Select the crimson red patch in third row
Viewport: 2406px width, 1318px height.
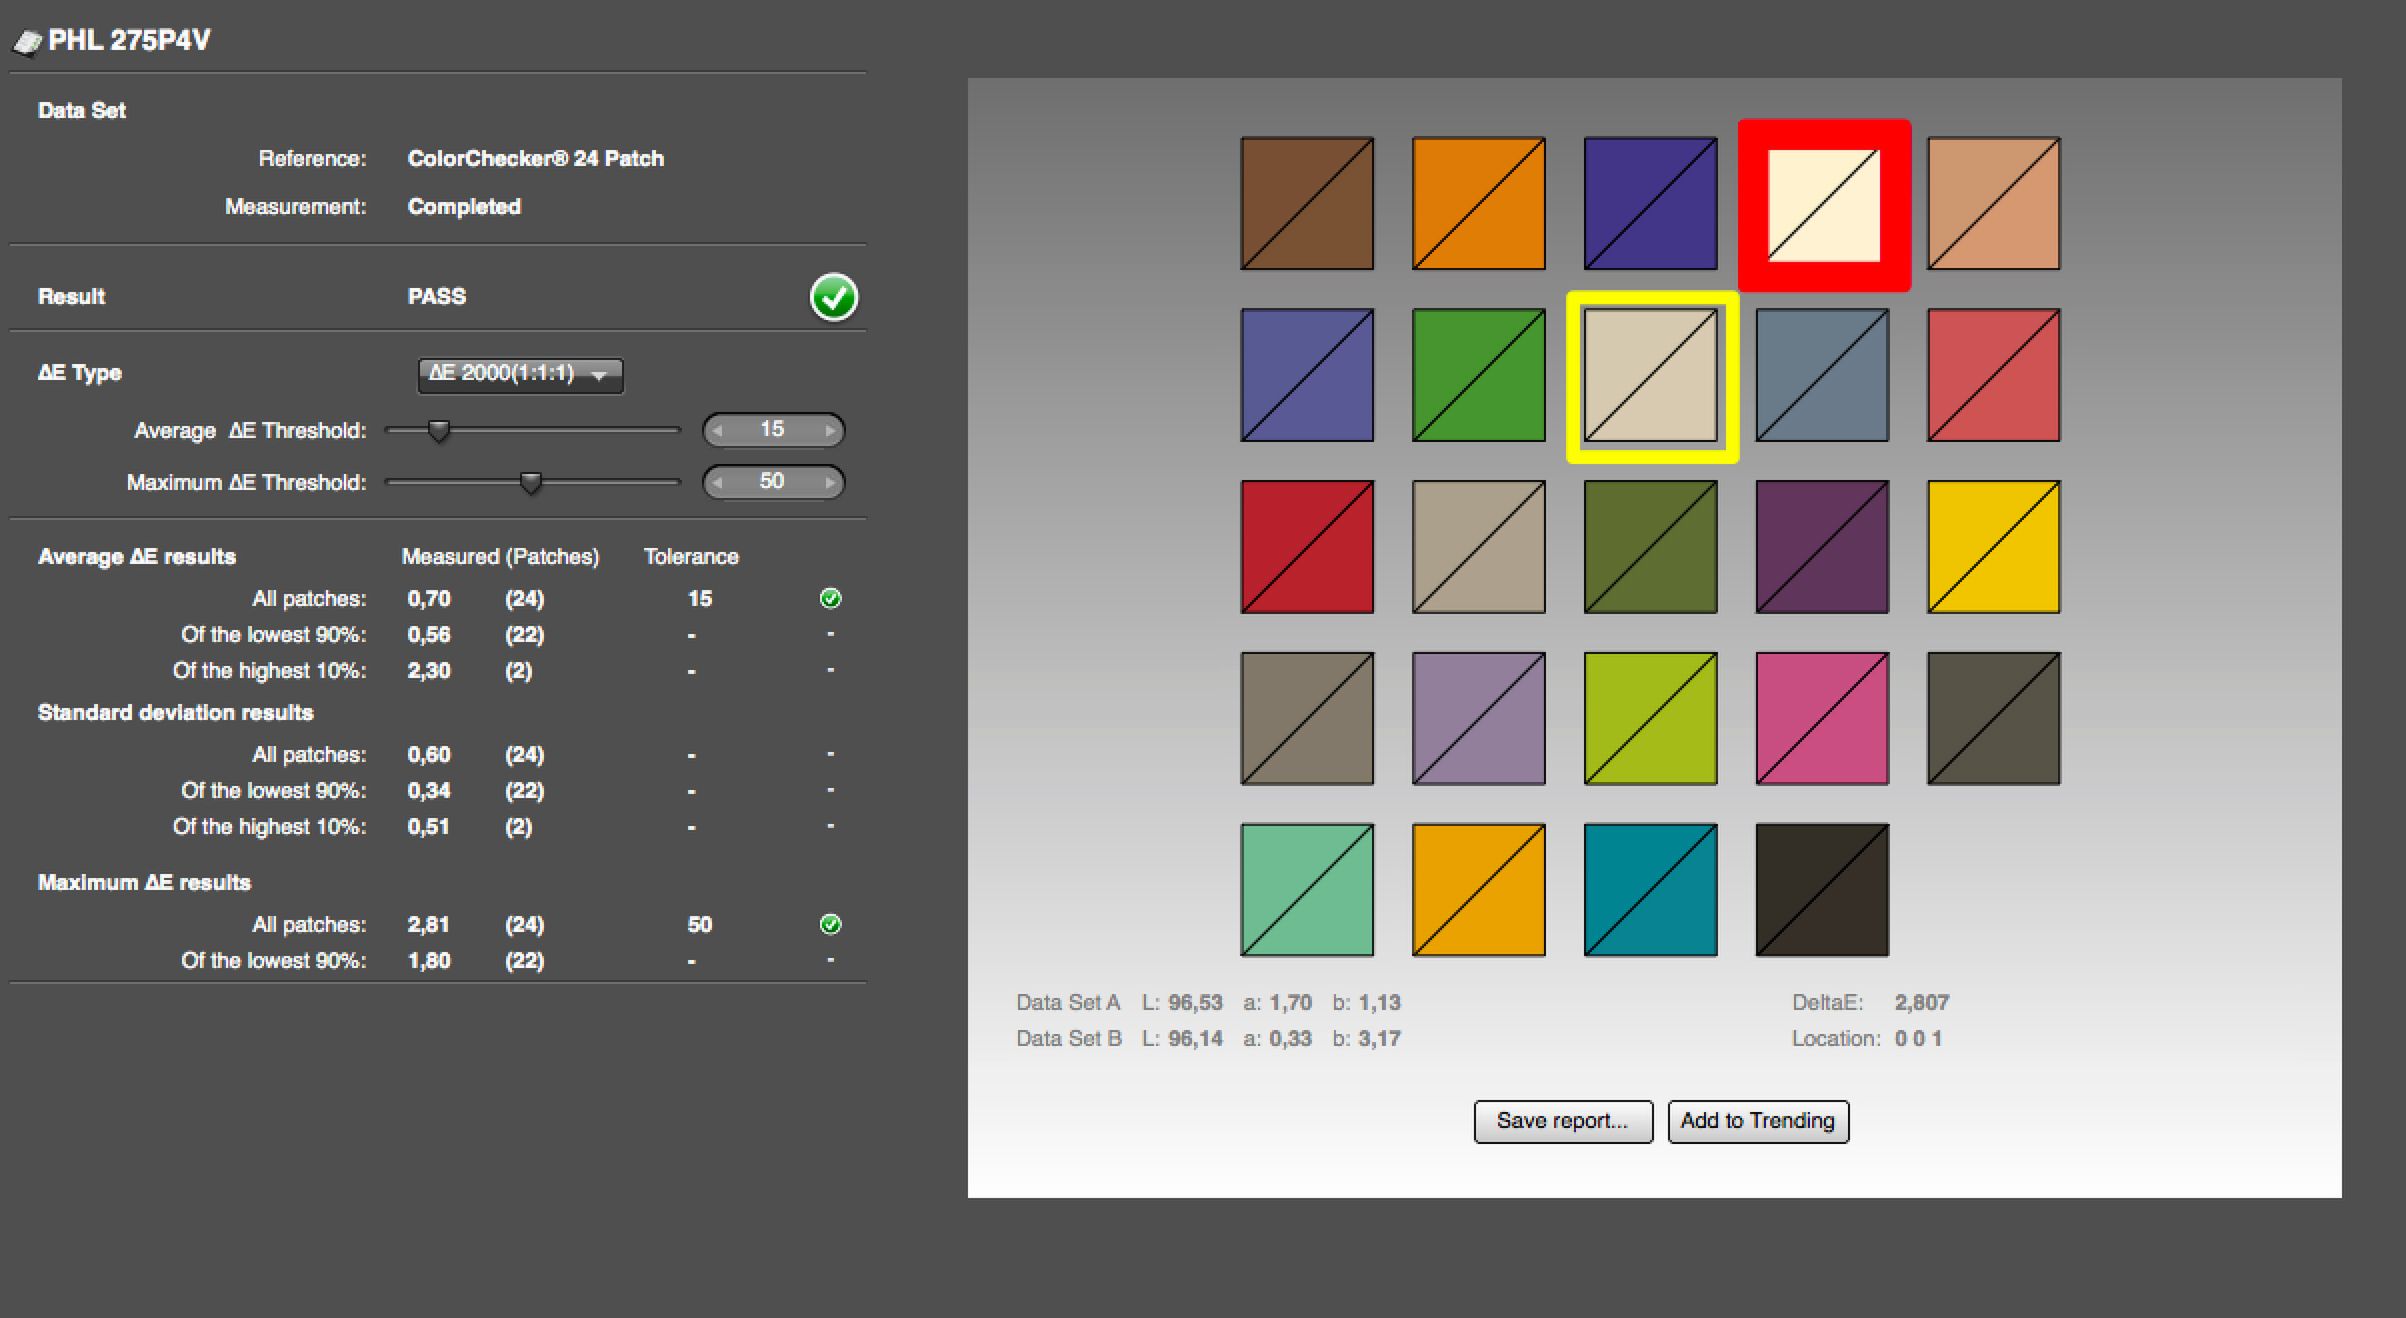point(1307,547)
